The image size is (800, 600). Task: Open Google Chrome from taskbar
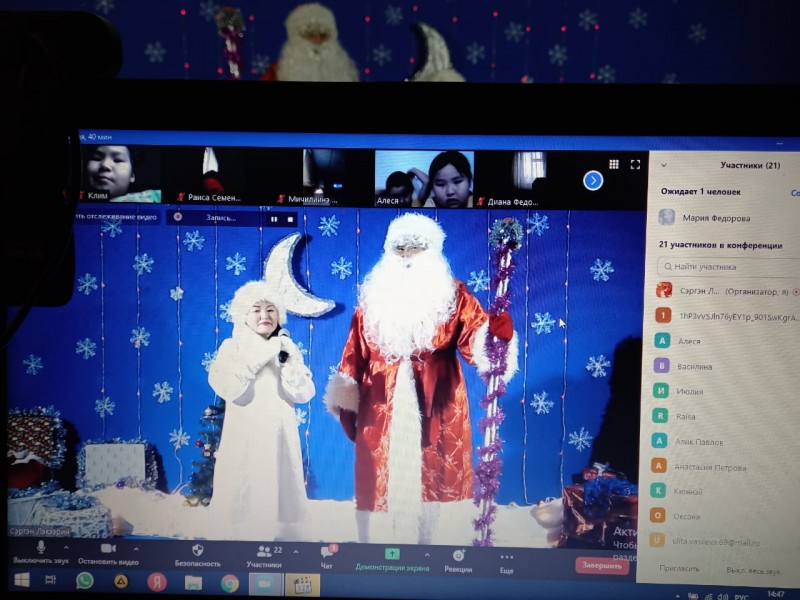pos(230,583)
